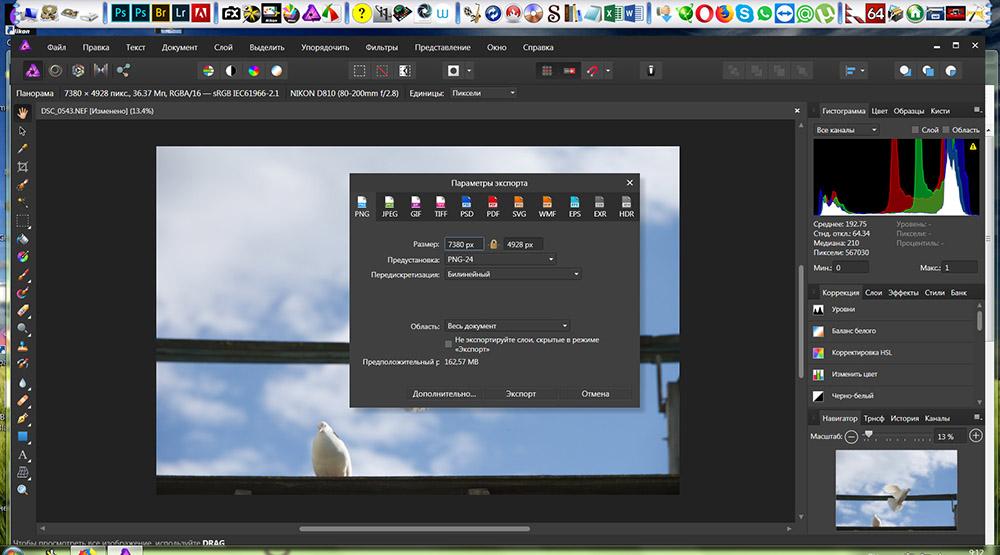
Task: Open the Фильтры menu
Action: [381, 47]
